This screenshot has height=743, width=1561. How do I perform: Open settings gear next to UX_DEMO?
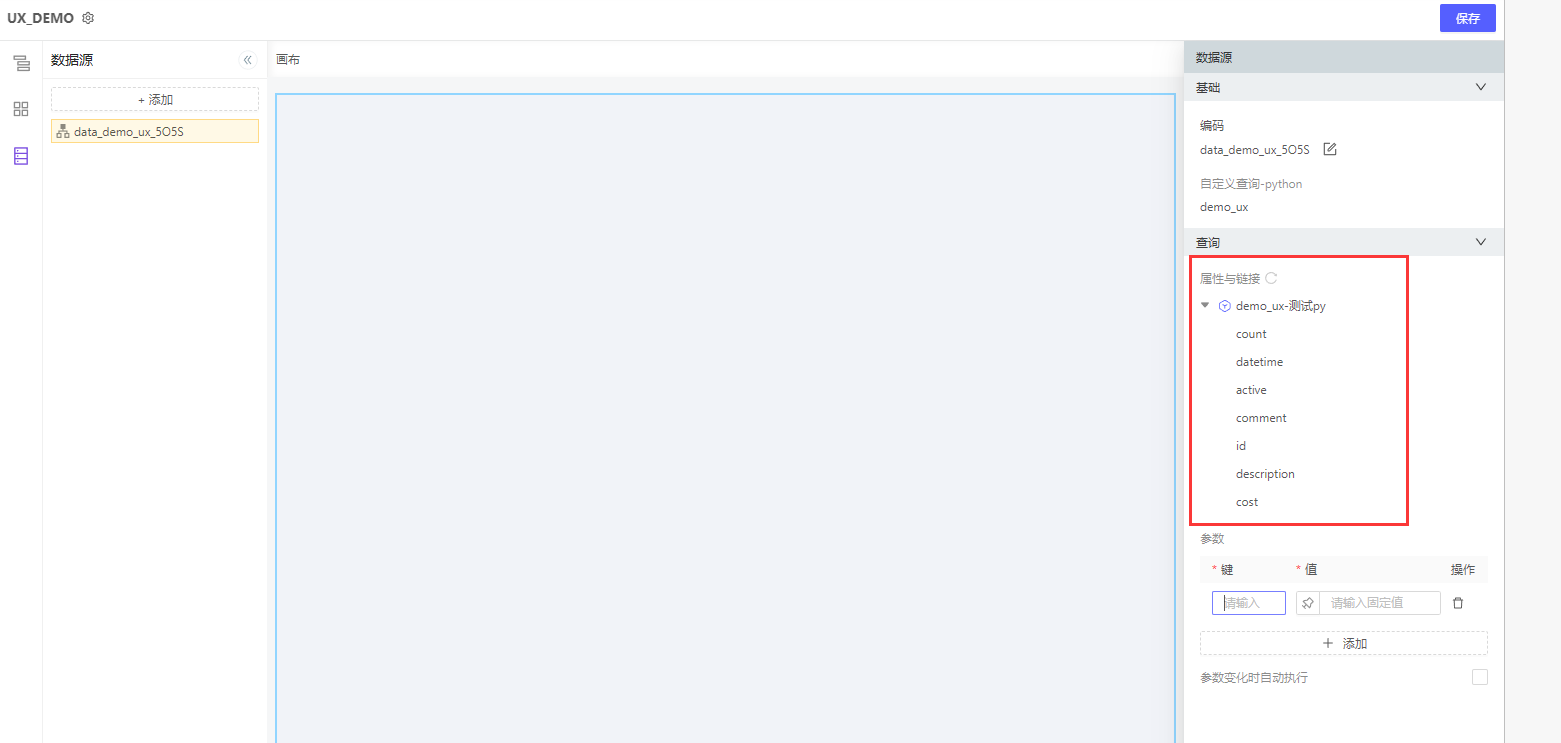[88, 18]
